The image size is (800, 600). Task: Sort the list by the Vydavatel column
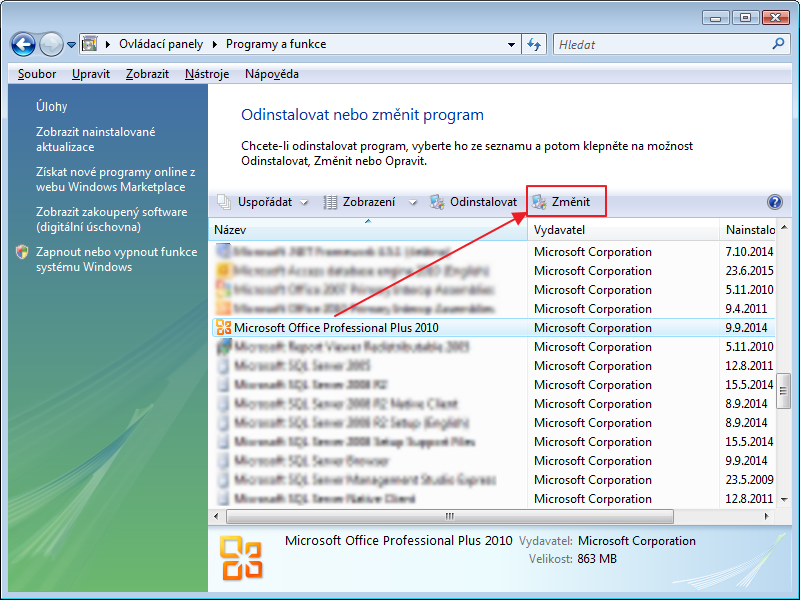[623, 230]
